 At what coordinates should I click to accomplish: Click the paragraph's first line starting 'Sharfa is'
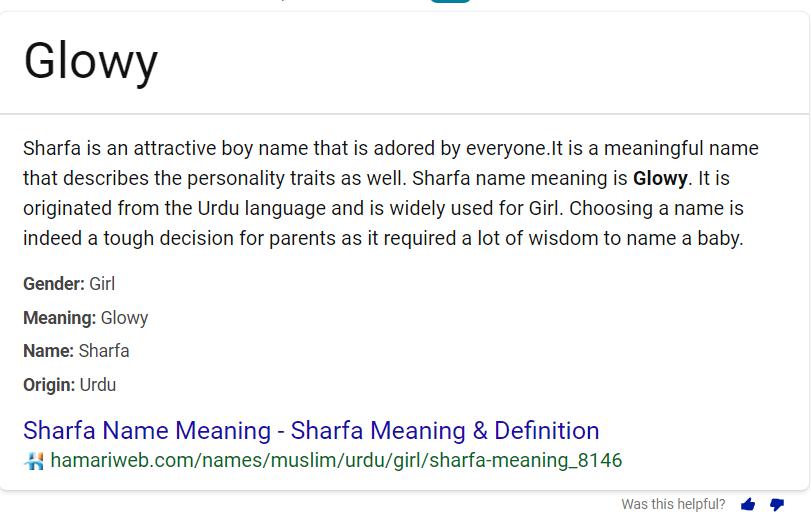pyautogui.click(x=390, y=150)
